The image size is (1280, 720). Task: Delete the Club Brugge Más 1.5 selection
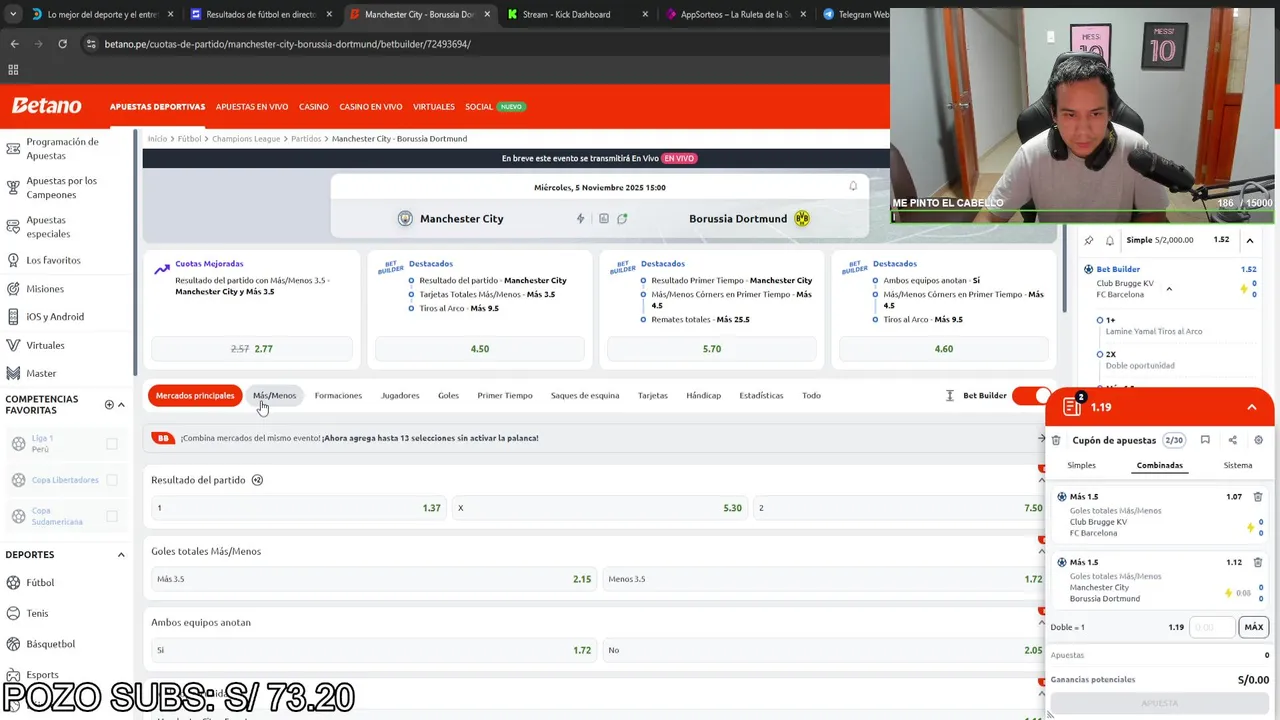[x=1258, y=496]
